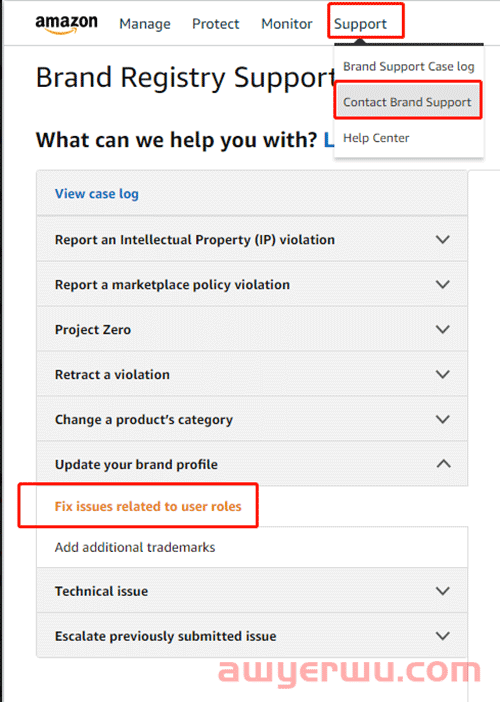Select Fix issues related to user roles

(148, 506)
